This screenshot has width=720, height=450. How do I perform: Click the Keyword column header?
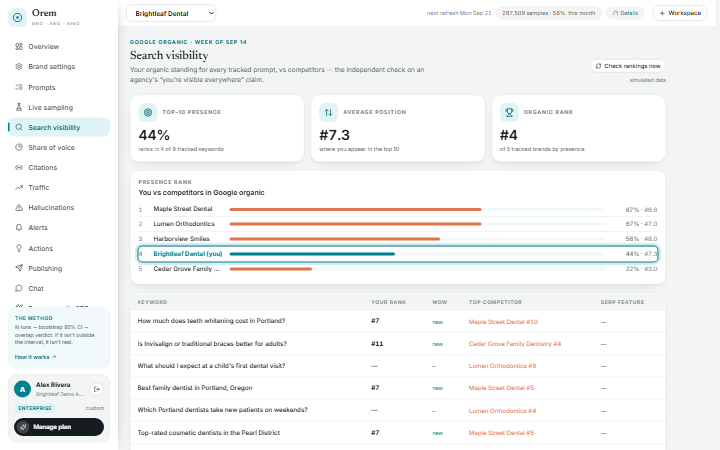click(x=152, y=302)
